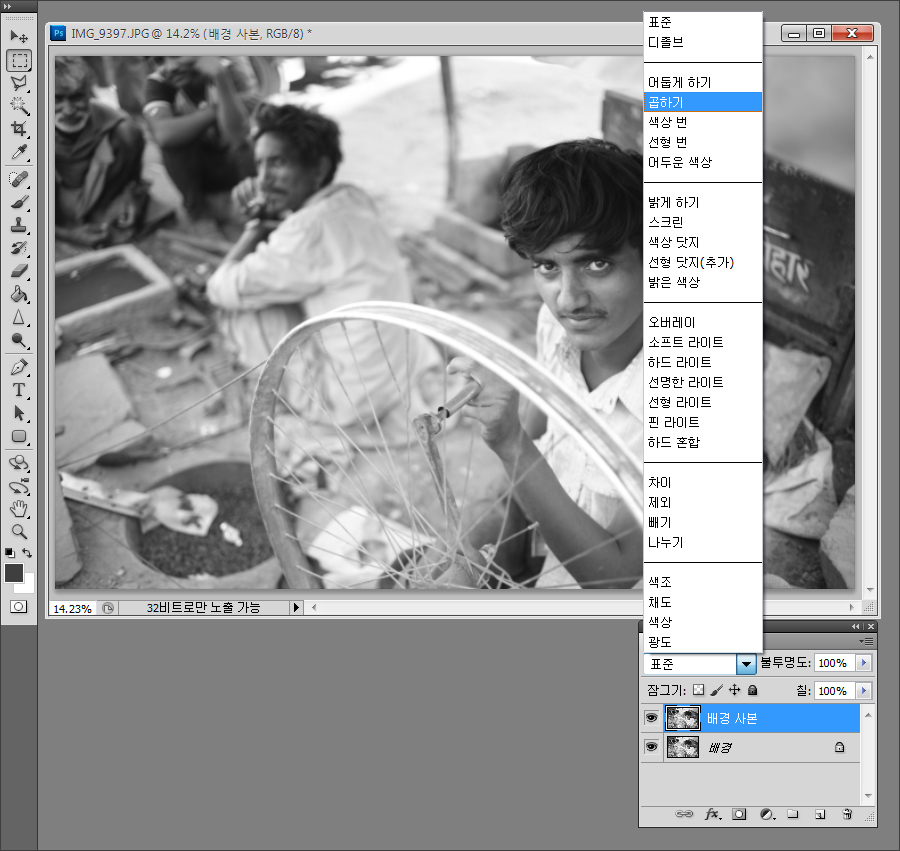Click the link layers button
This screenshot has width=900, height=851.
click(684, 814)
